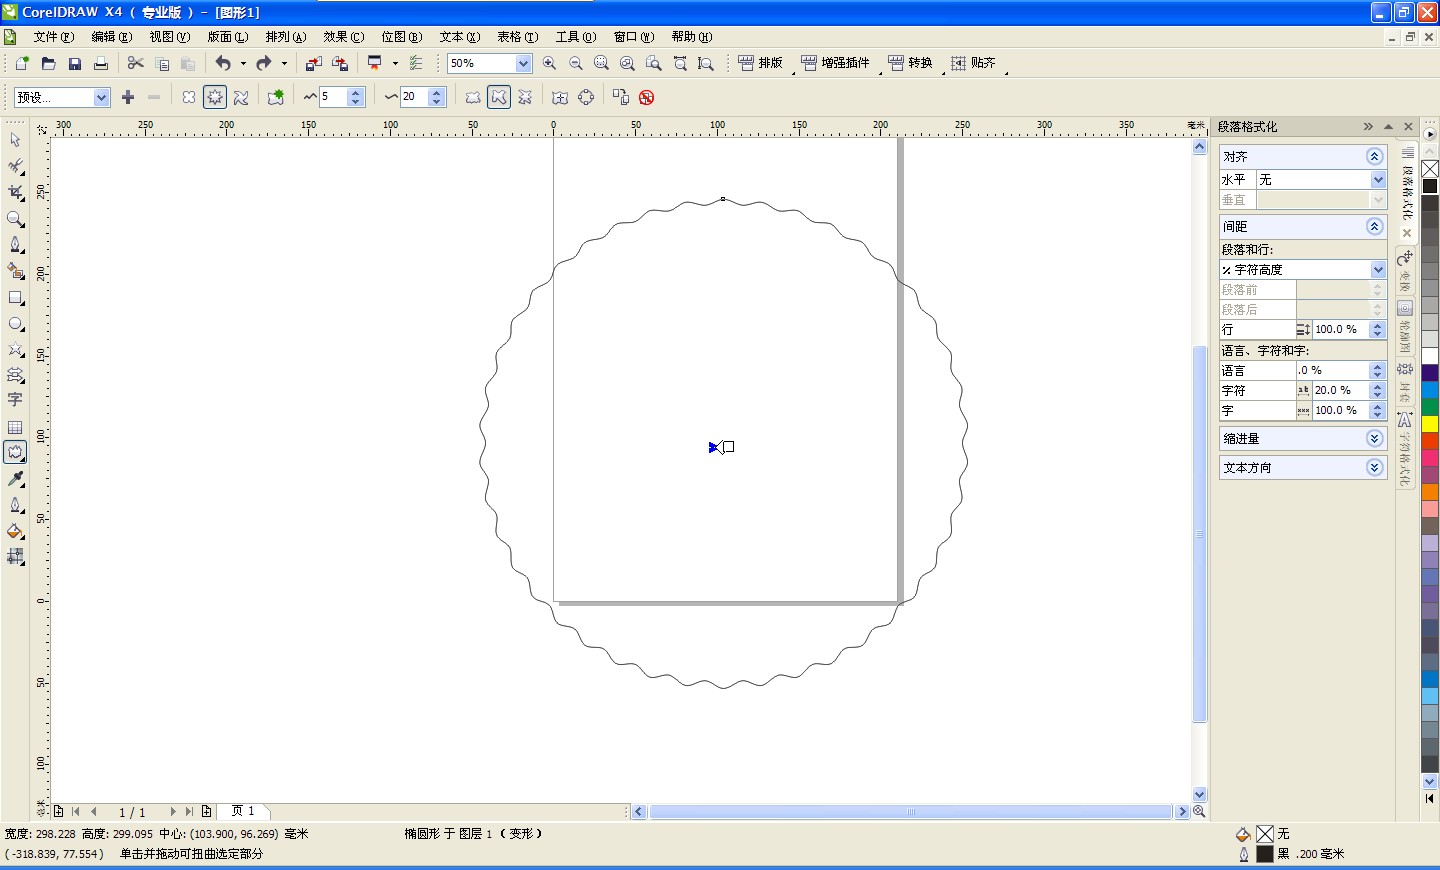This screenshot has height=870, width=1440.
Task: Collapse the 间距 section
Action: pos(1374,226)
